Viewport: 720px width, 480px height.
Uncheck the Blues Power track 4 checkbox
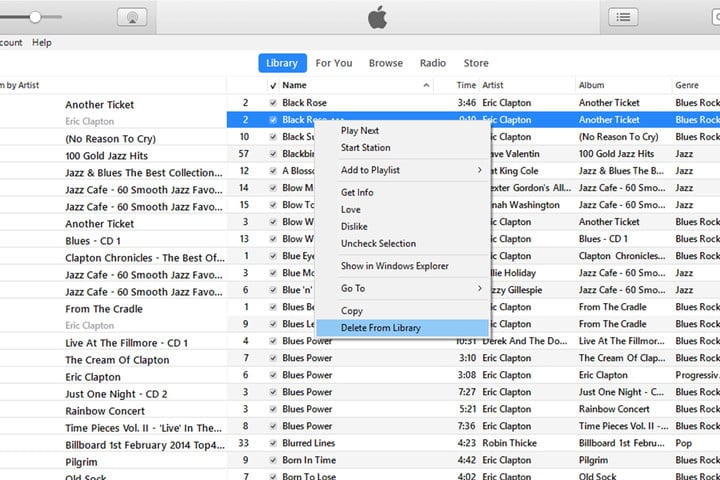[273, 341]
